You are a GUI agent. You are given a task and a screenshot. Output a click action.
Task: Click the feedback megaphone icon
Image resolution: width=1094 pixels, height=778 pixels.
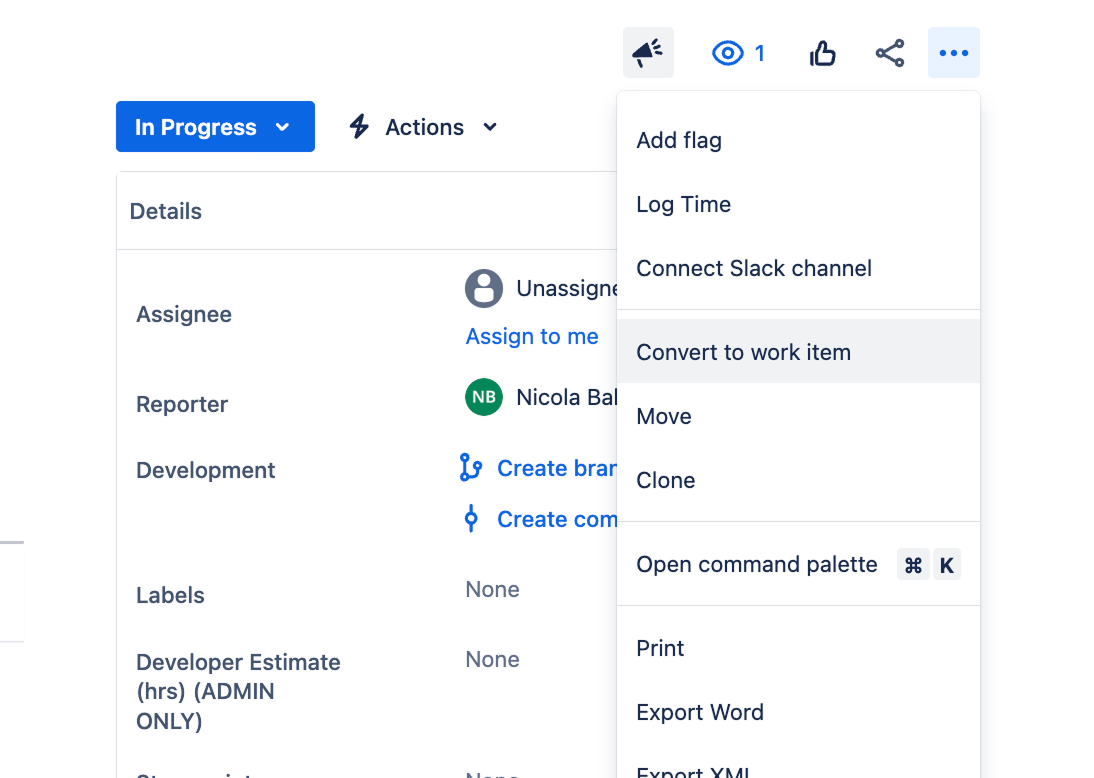(647, 52)
